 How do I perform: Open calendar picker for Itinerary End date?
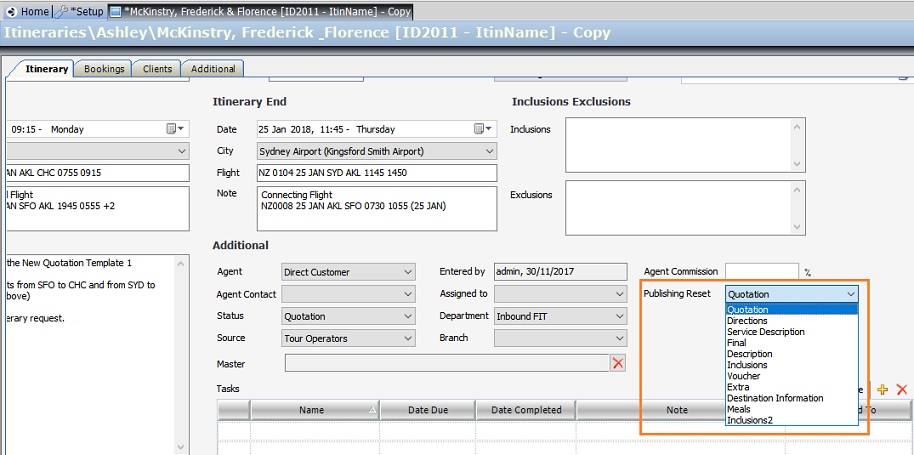479,129
